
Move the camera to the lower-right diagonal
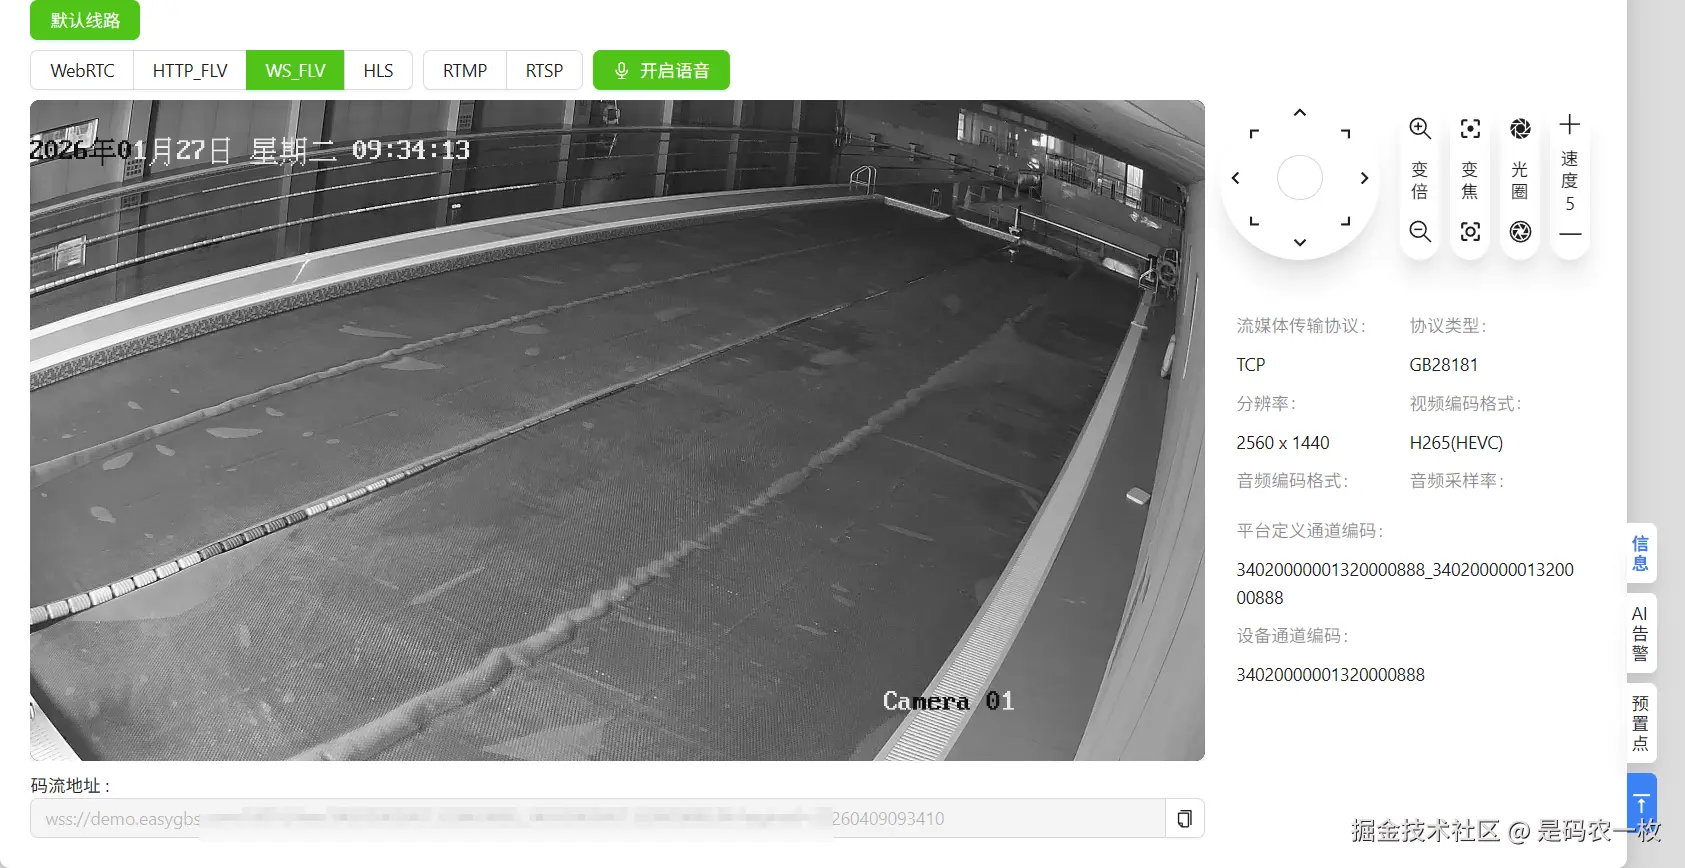[x=1346, y=222]
